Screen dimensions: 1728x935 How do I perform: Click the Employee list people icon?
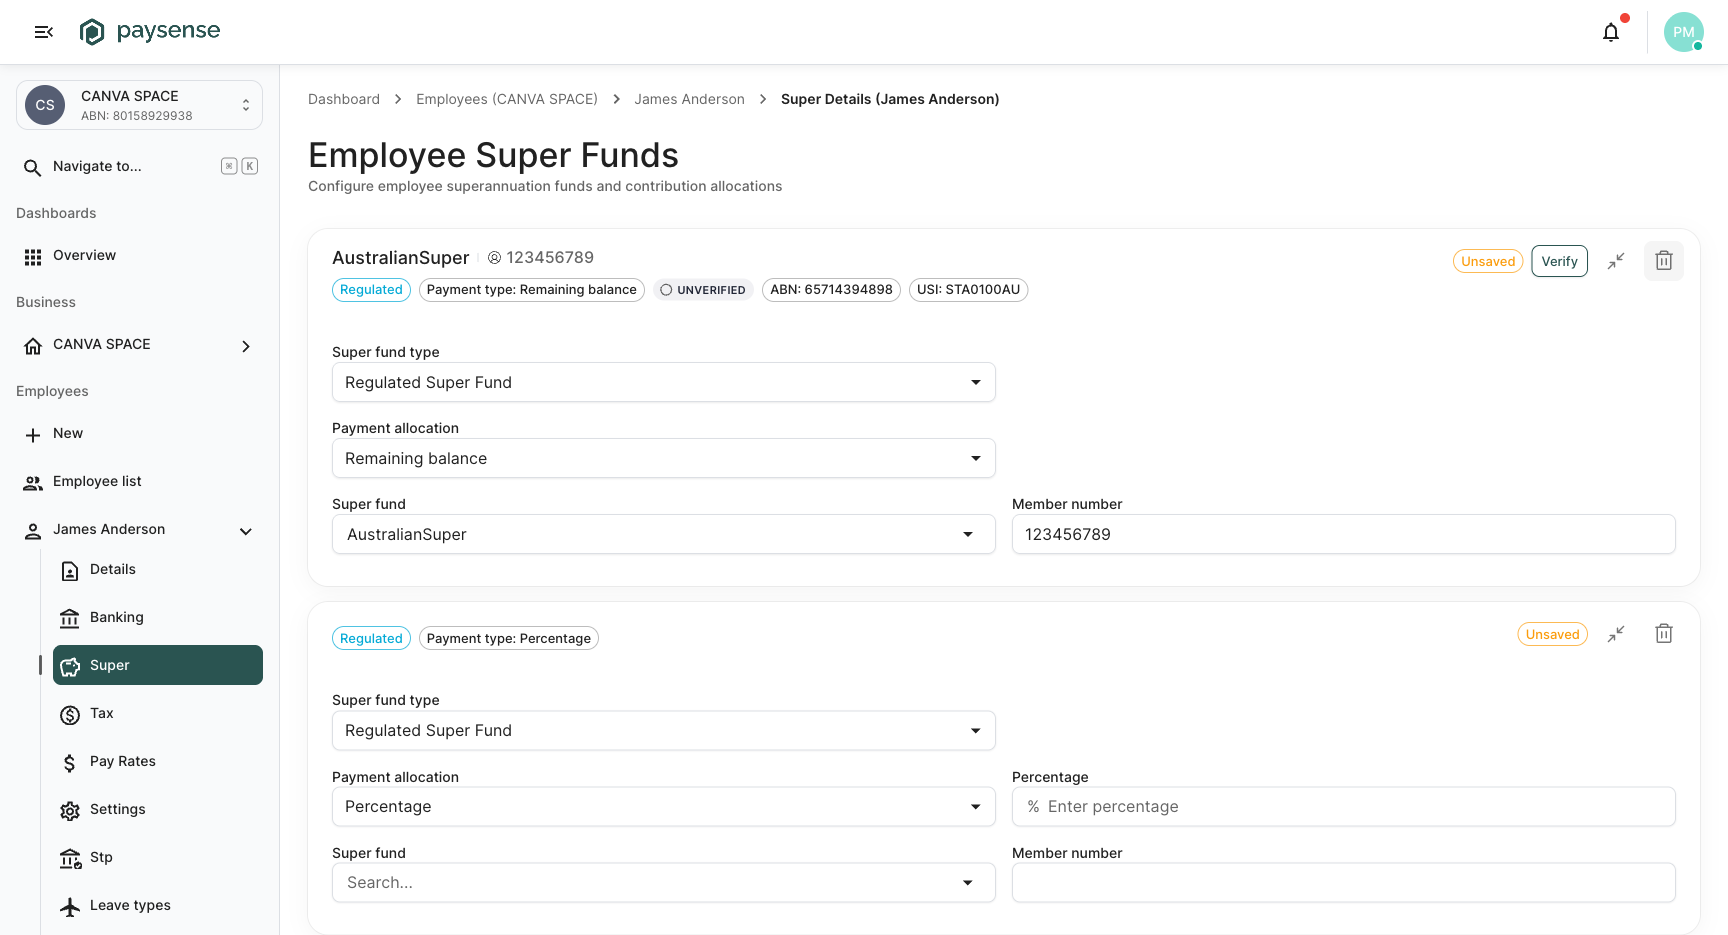(33, 483)
